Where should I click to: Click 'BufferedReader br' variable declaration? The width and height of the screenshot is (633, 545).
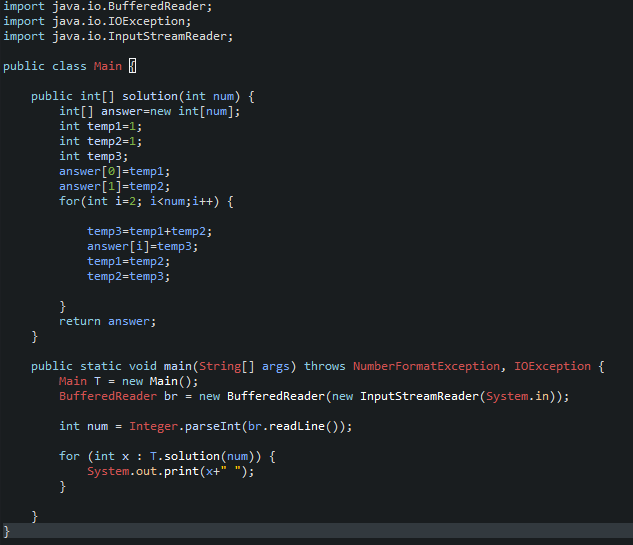coord(118,396)
